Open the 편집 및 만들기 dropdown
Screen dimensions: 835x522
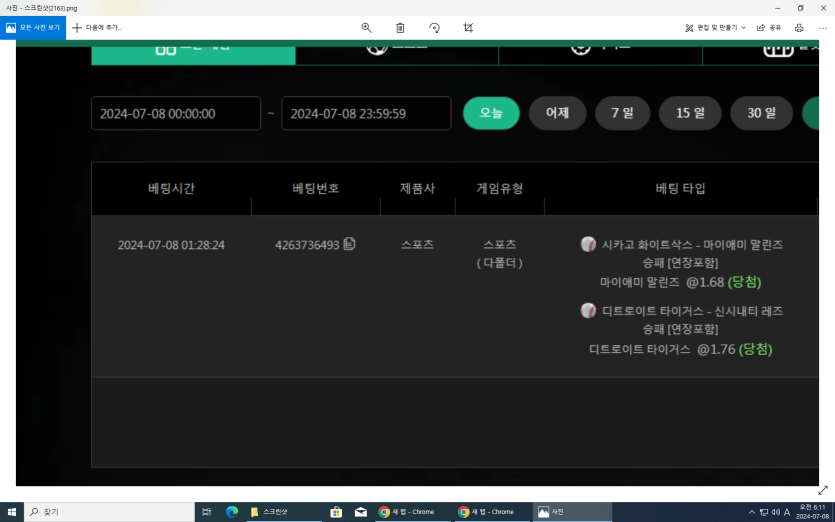click(715, 28)
